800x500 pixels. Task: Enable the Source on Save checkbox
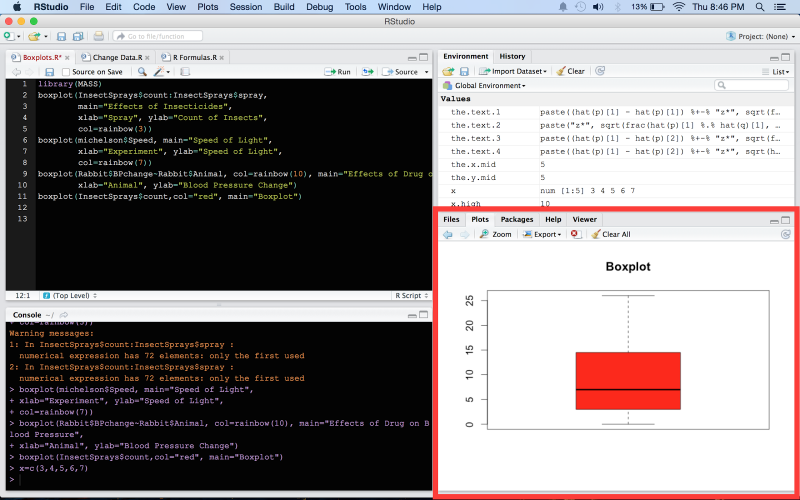tap(66, 72)
